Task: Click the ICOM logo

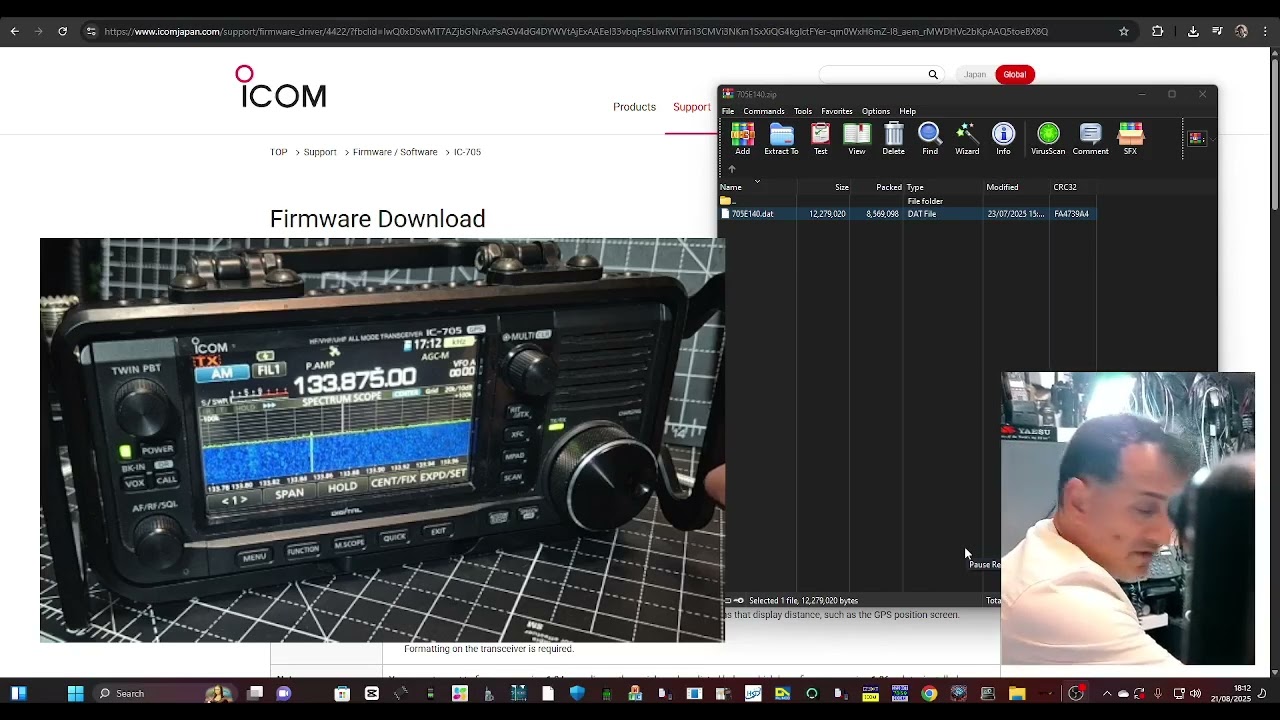Action: pyautogui.click(x=280, y=87)
